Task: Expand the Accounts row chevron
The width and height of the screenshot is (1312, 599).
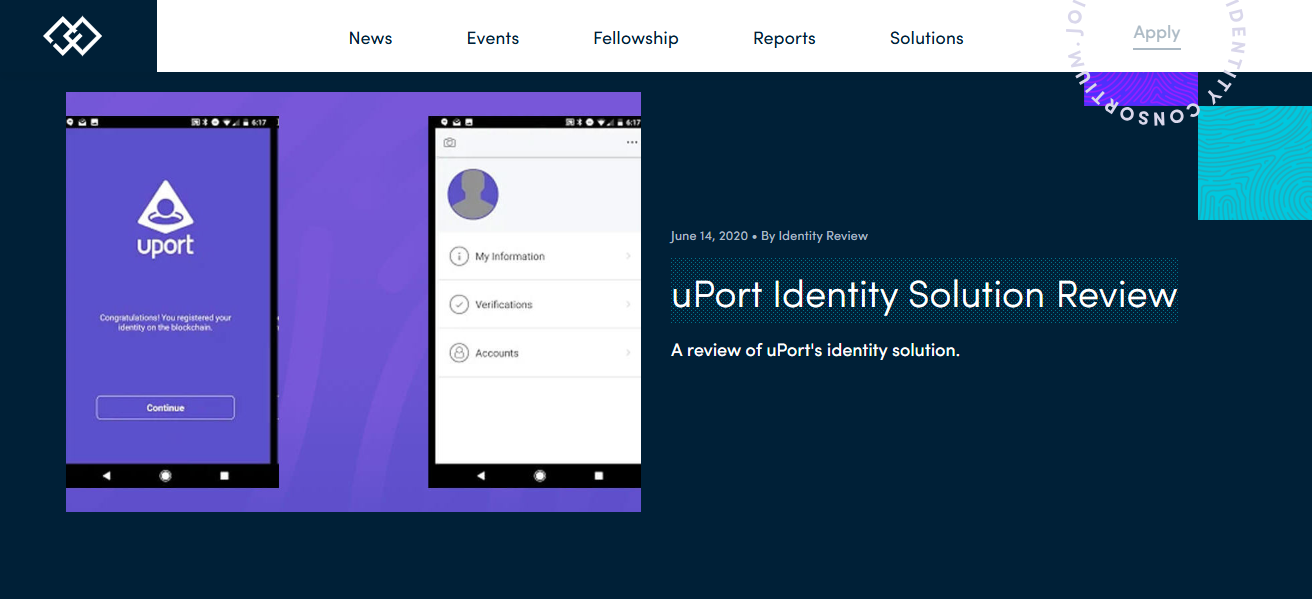Action: tap(629, 352)
